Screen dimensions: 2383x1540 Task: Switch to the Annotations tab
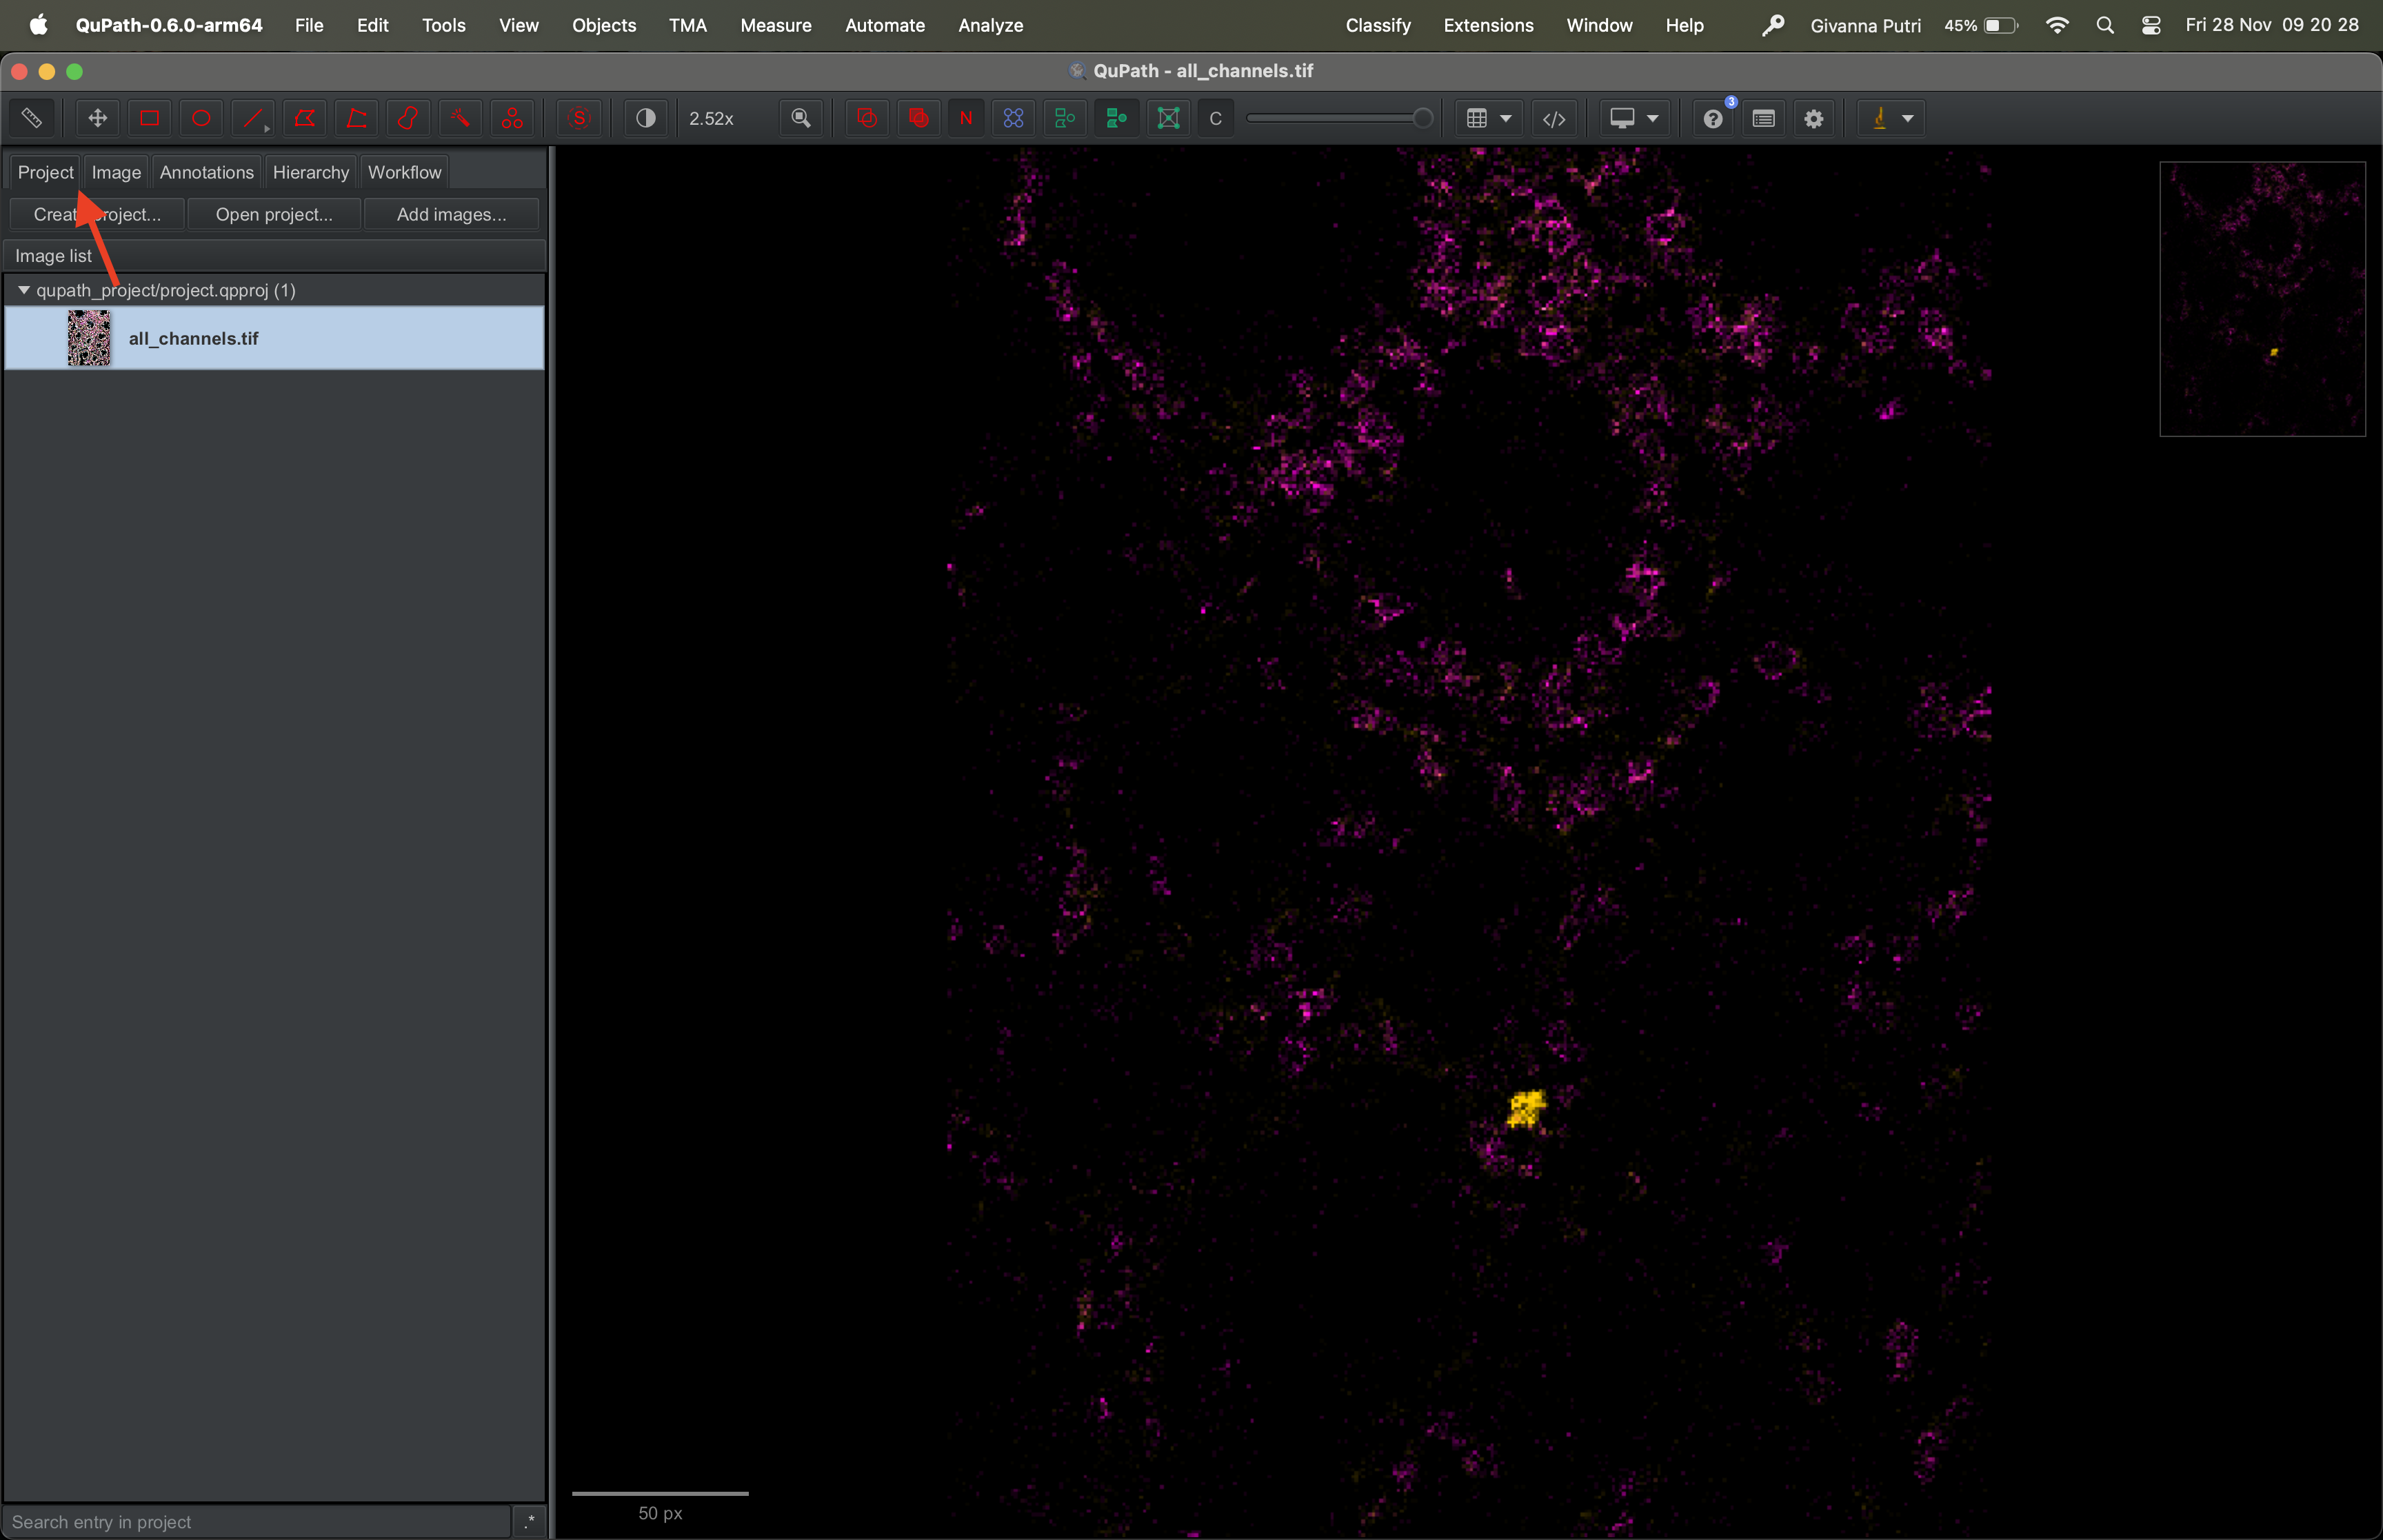206,172
